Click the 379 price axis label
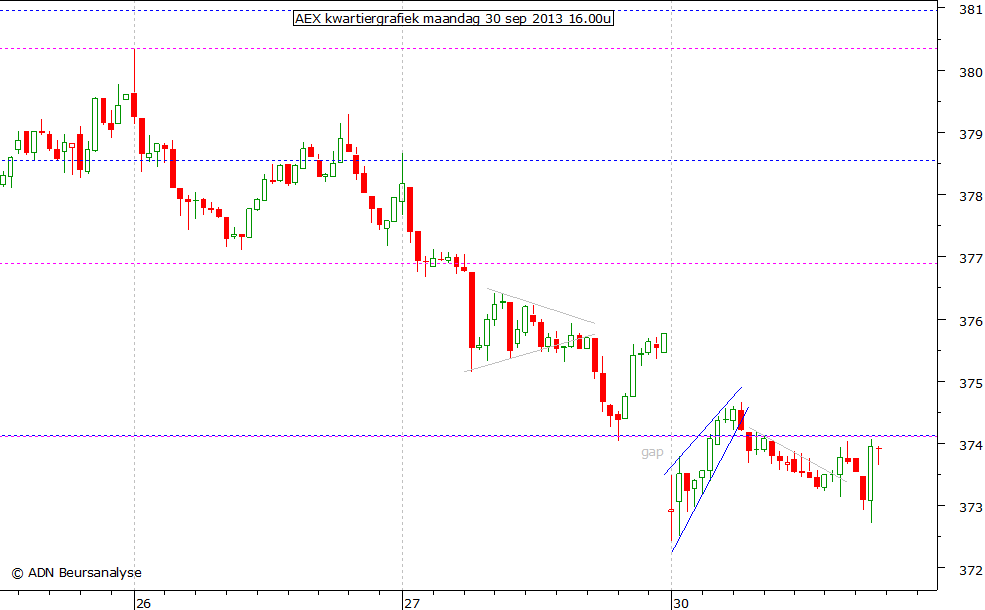 971,134
